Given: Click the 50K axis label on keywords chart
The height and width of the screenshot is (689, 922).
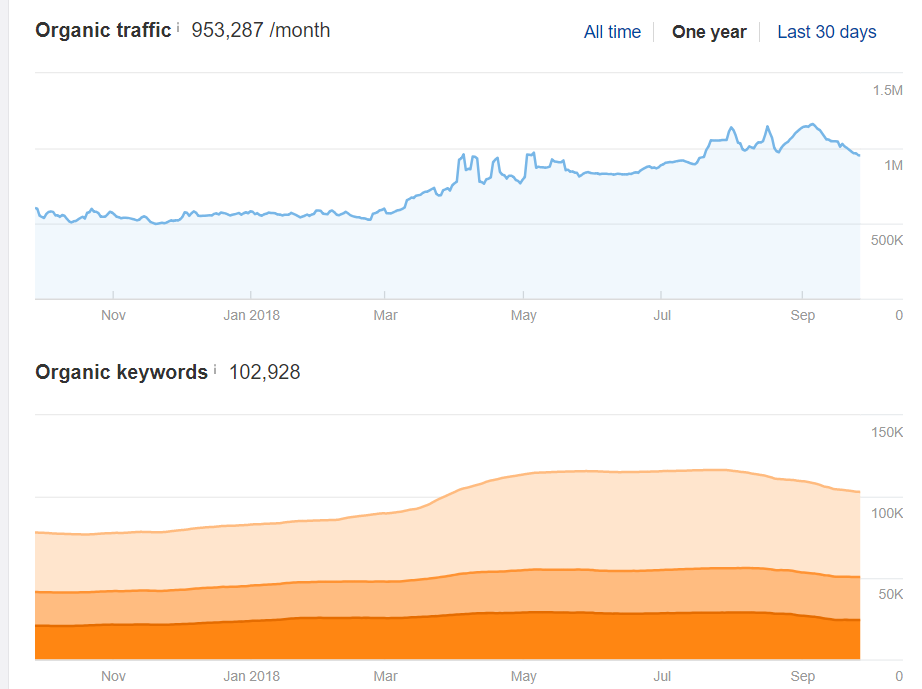Looking at the screenshot, I should [890, 594].
